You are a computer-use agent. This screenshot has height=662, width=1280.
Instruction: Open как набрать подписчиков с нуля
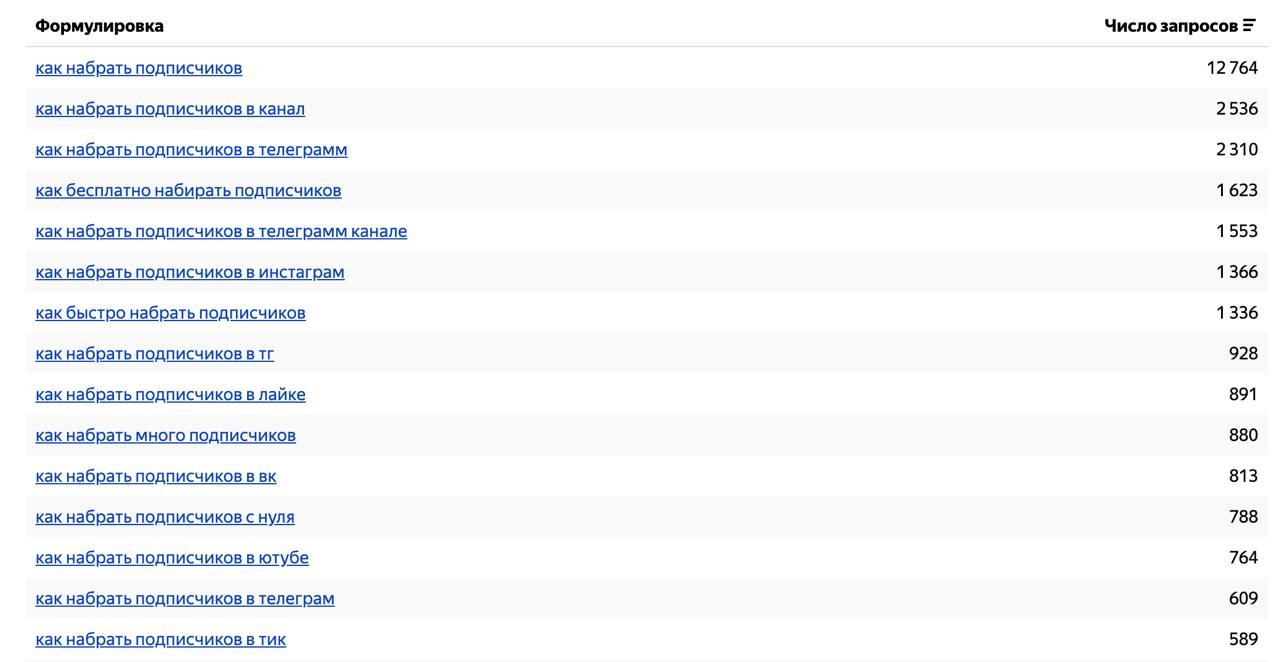pyautogui.click(x=165, y=517)
